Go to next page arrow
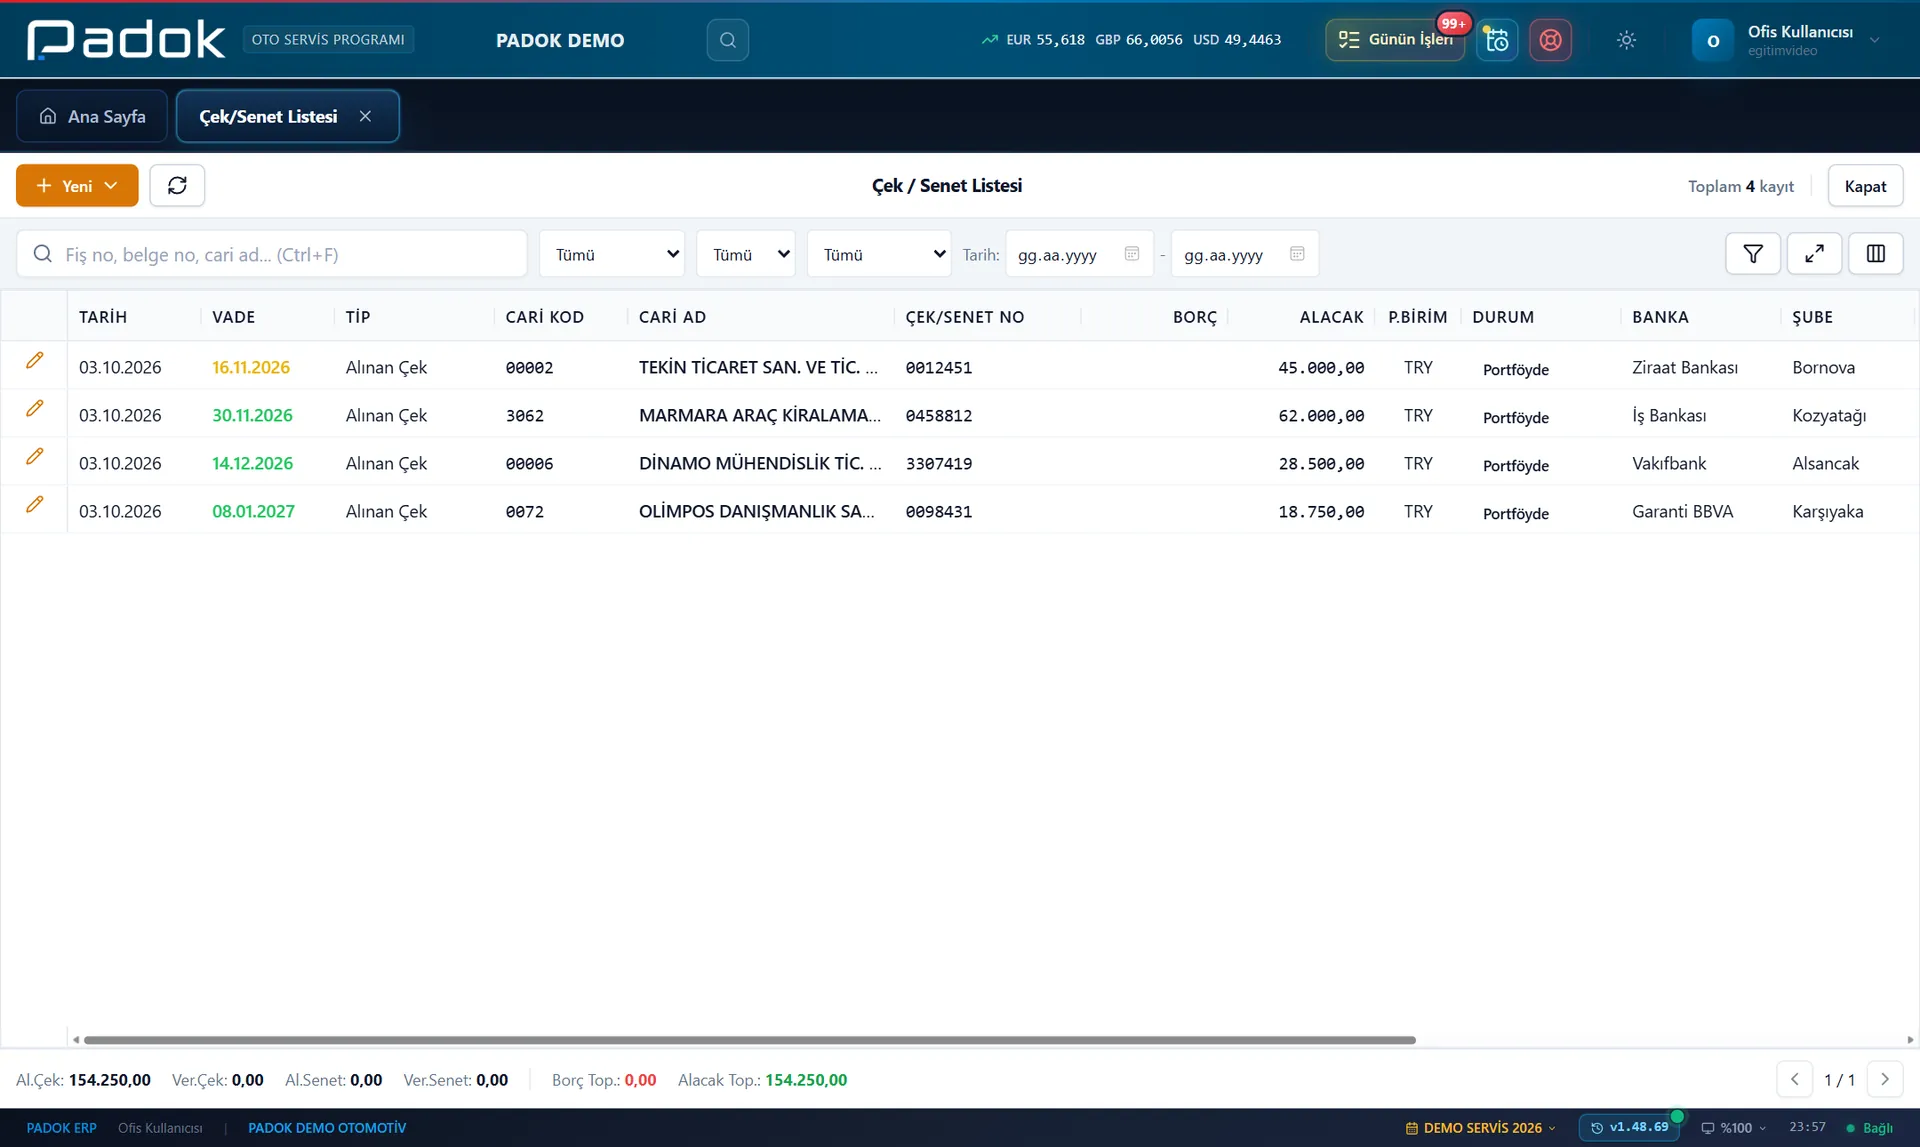This screenshot has height=1147, width=1920. (x=1885, y=1080)
